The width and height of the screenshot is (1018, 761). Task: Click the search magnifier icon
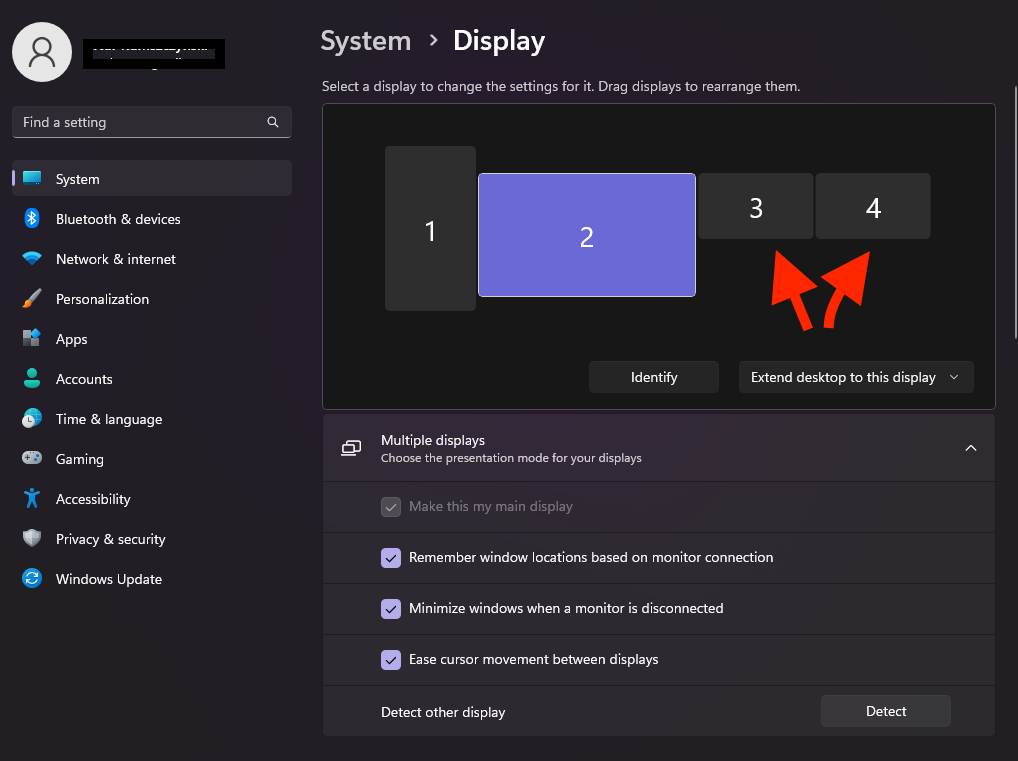coord(273,122)
